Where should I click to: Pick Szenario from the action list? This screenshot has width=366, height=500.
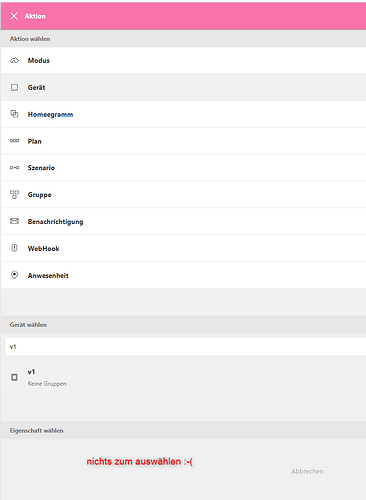(x=183, y=168)
